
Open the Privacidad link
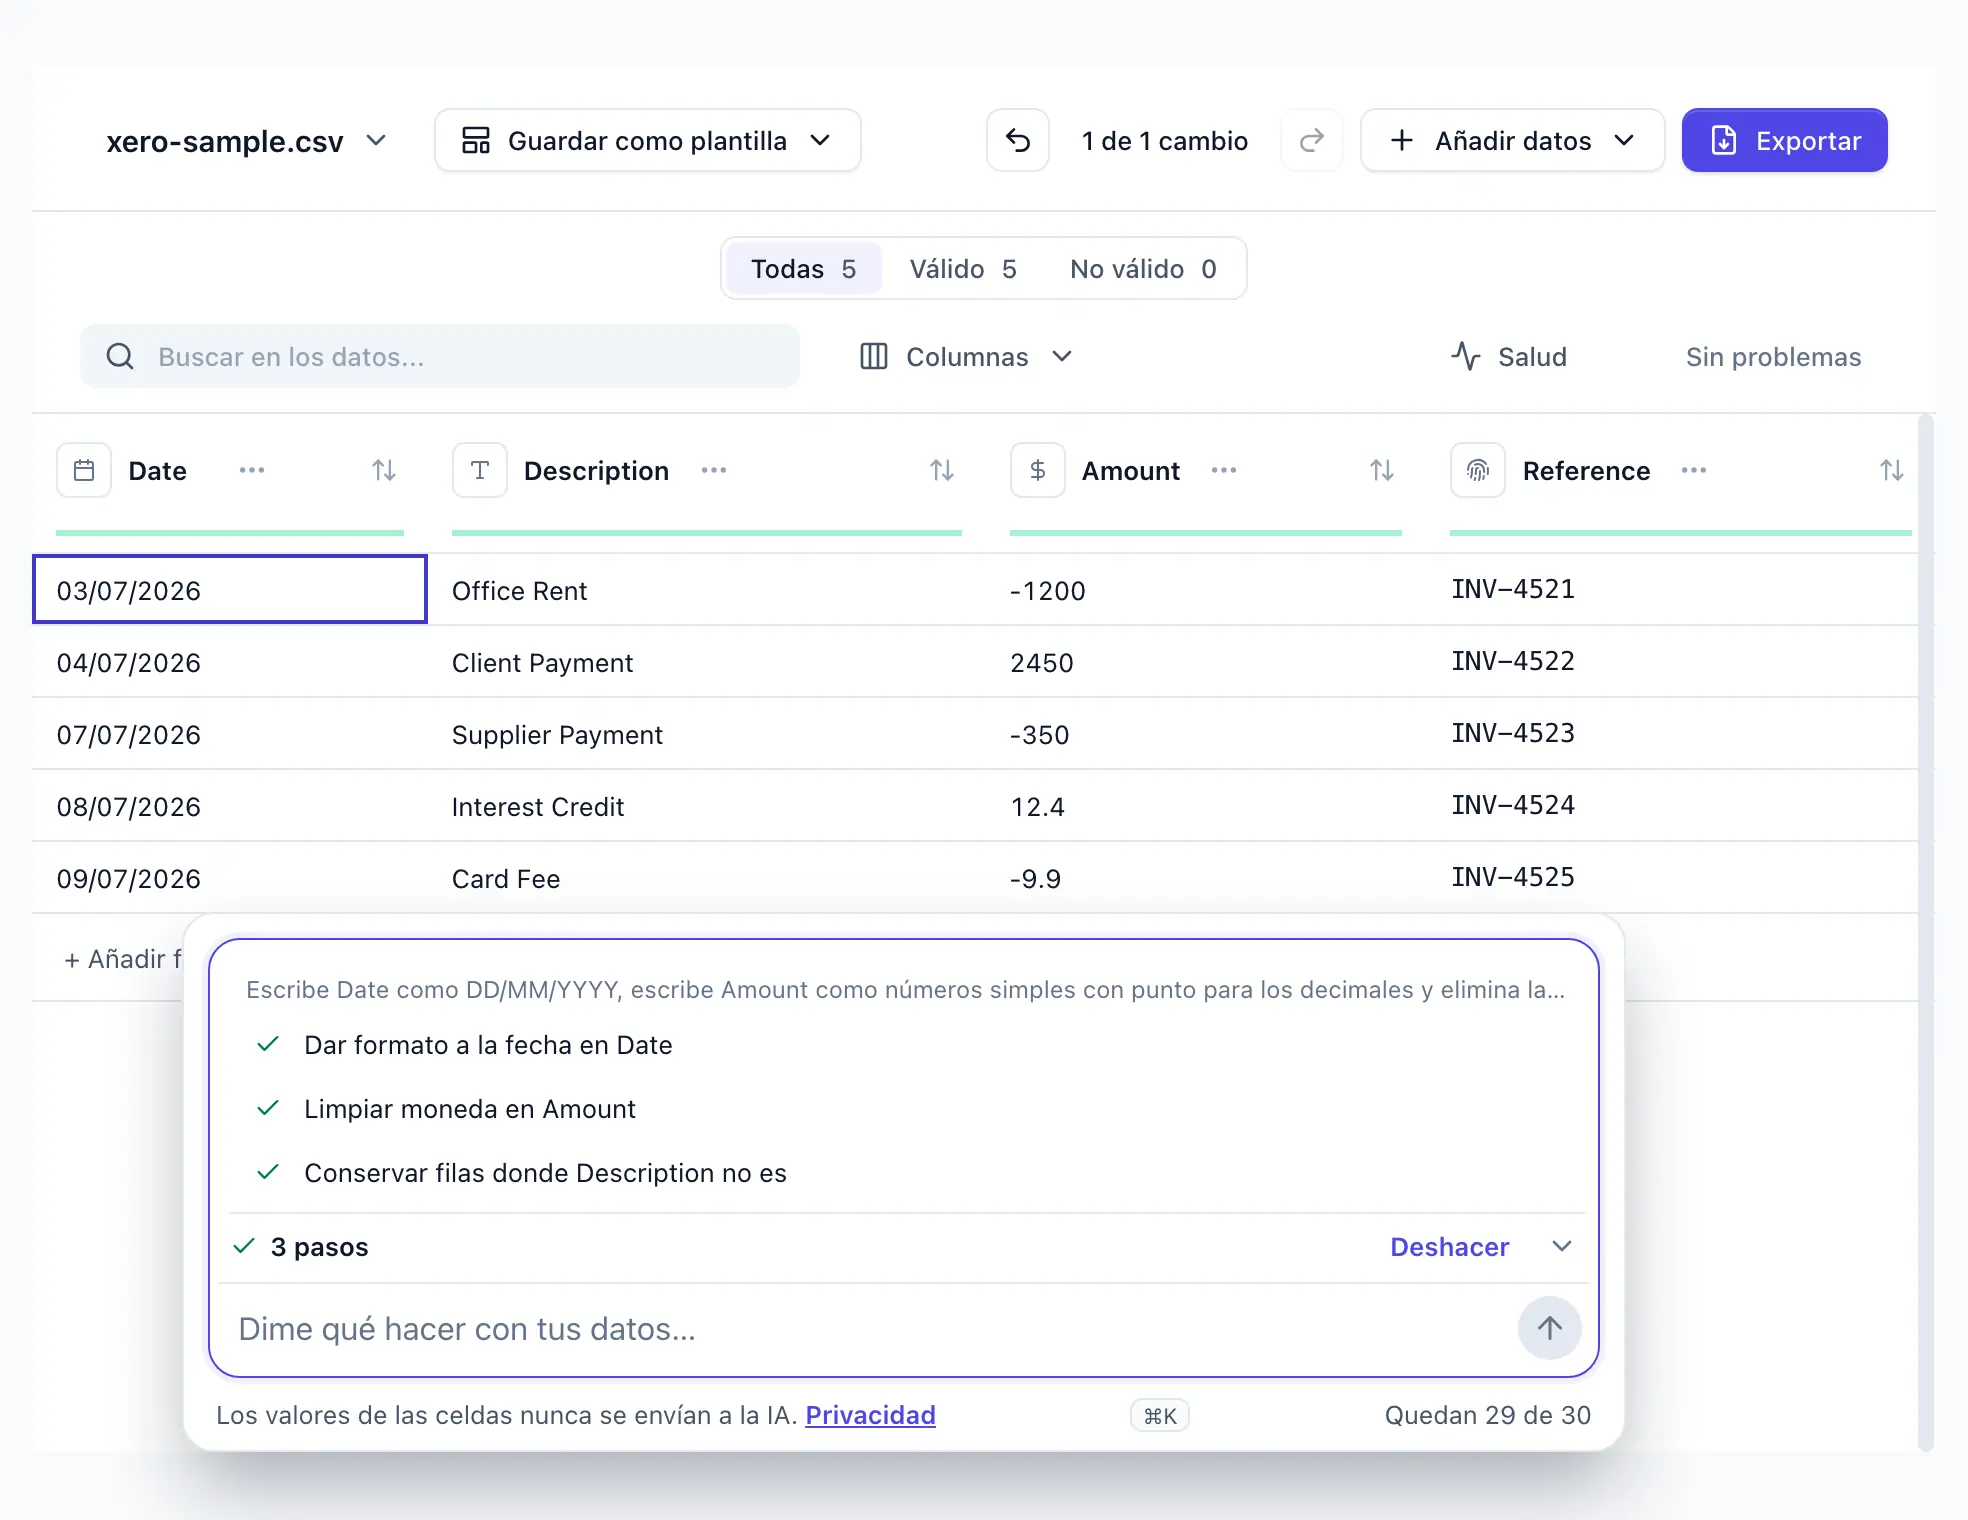coord(870,1415)
